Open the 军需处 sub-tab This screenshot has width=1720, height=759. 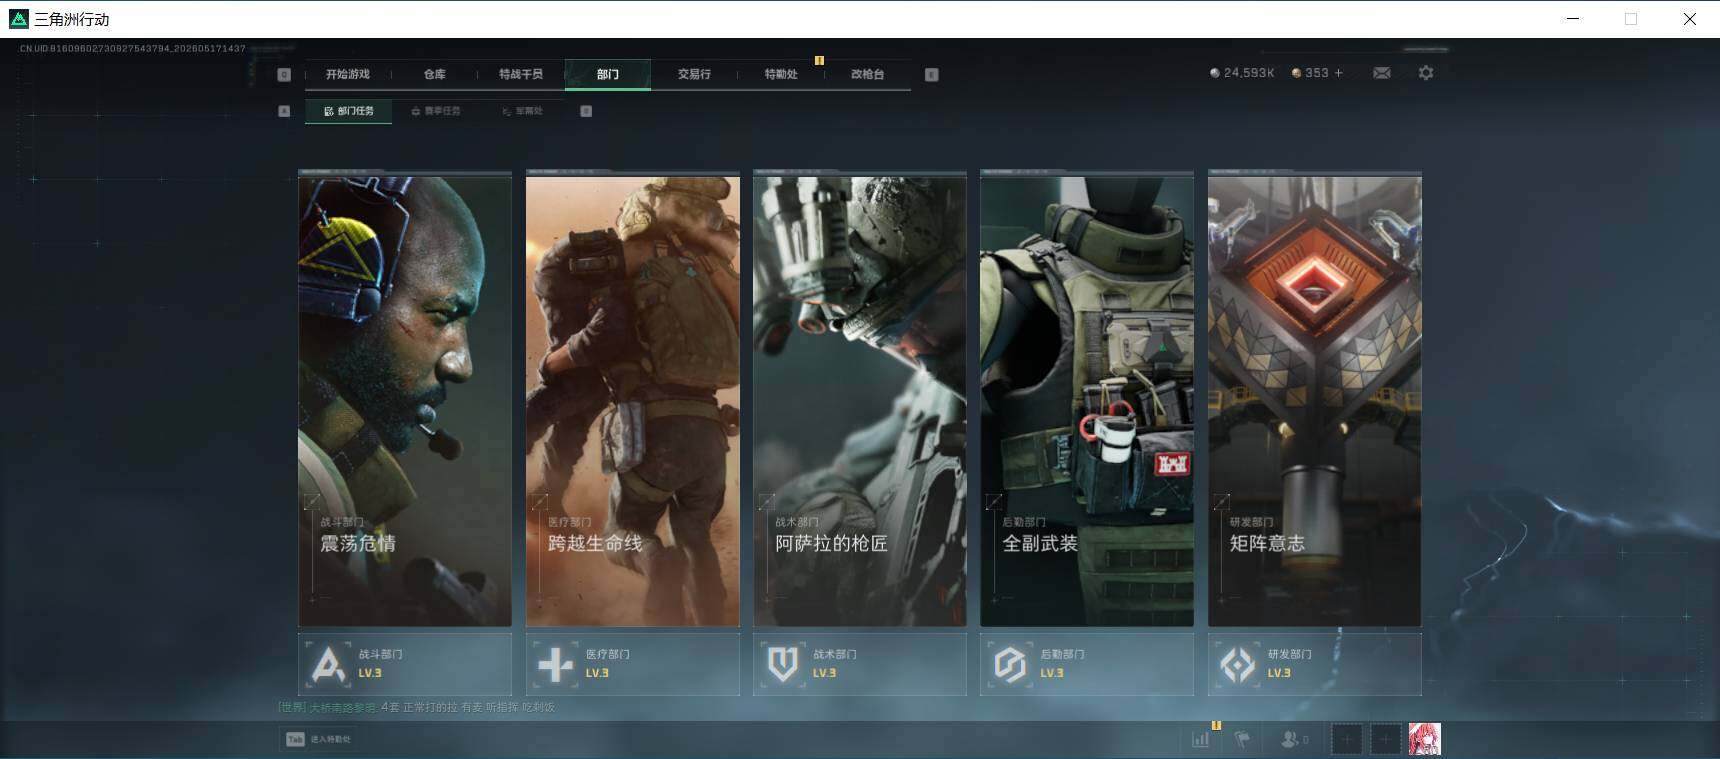522,111
